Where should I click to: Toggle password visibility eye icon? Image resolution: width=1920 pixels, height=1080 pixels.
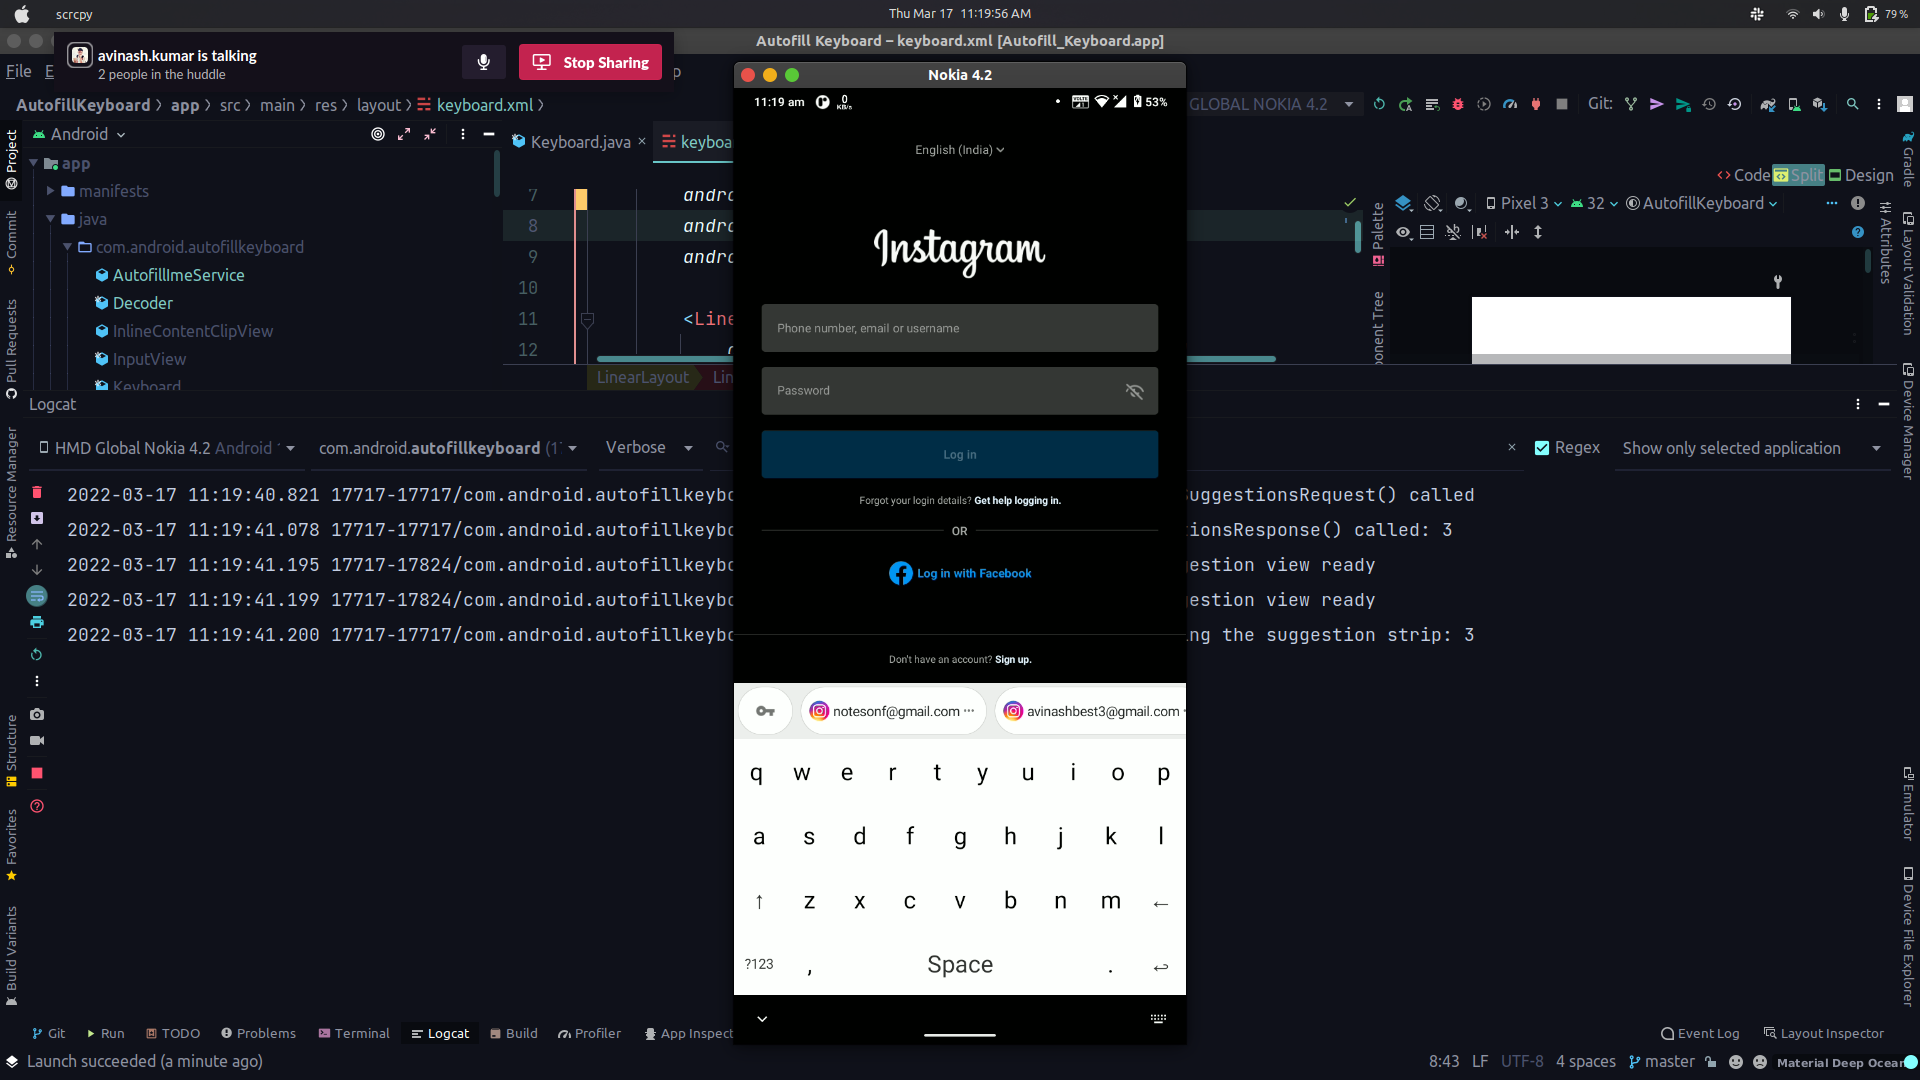[1134, 391]
